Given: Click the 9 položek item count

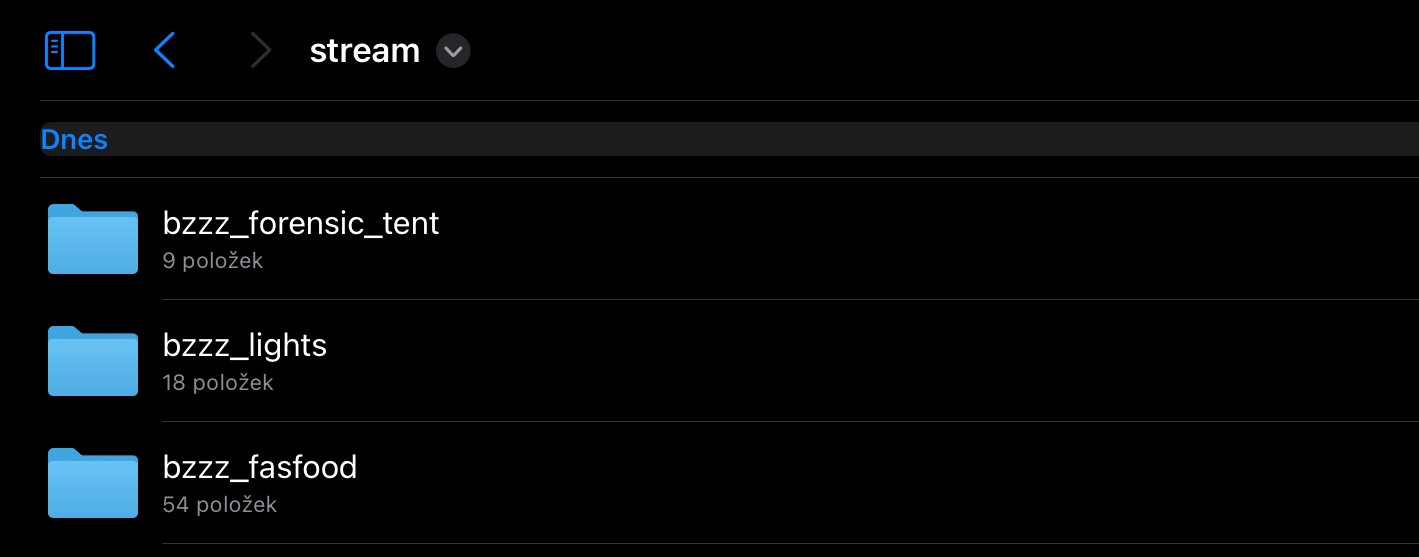Looking at the screenshot, I should [x=212, y=261].
